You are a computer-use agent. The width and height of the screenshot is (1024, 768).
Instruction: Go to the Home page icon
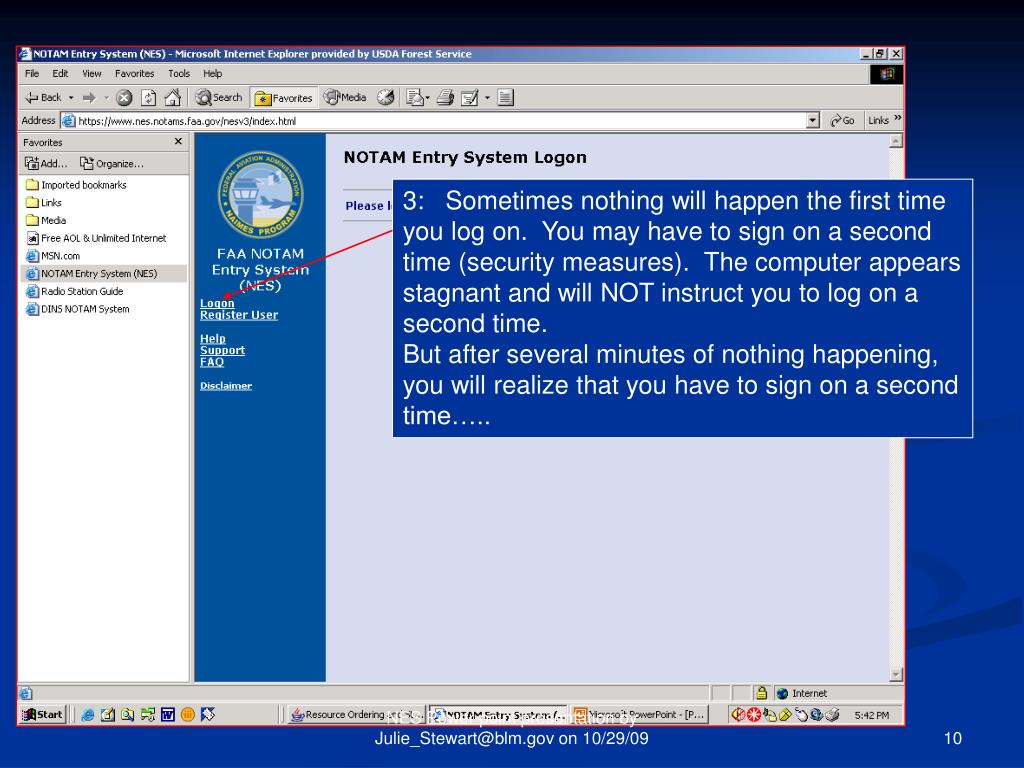[172, 98]
